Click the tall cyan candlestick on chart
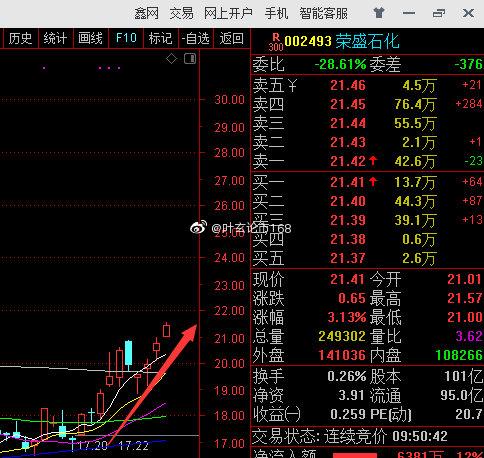484x458 pixels. (128, 354)
